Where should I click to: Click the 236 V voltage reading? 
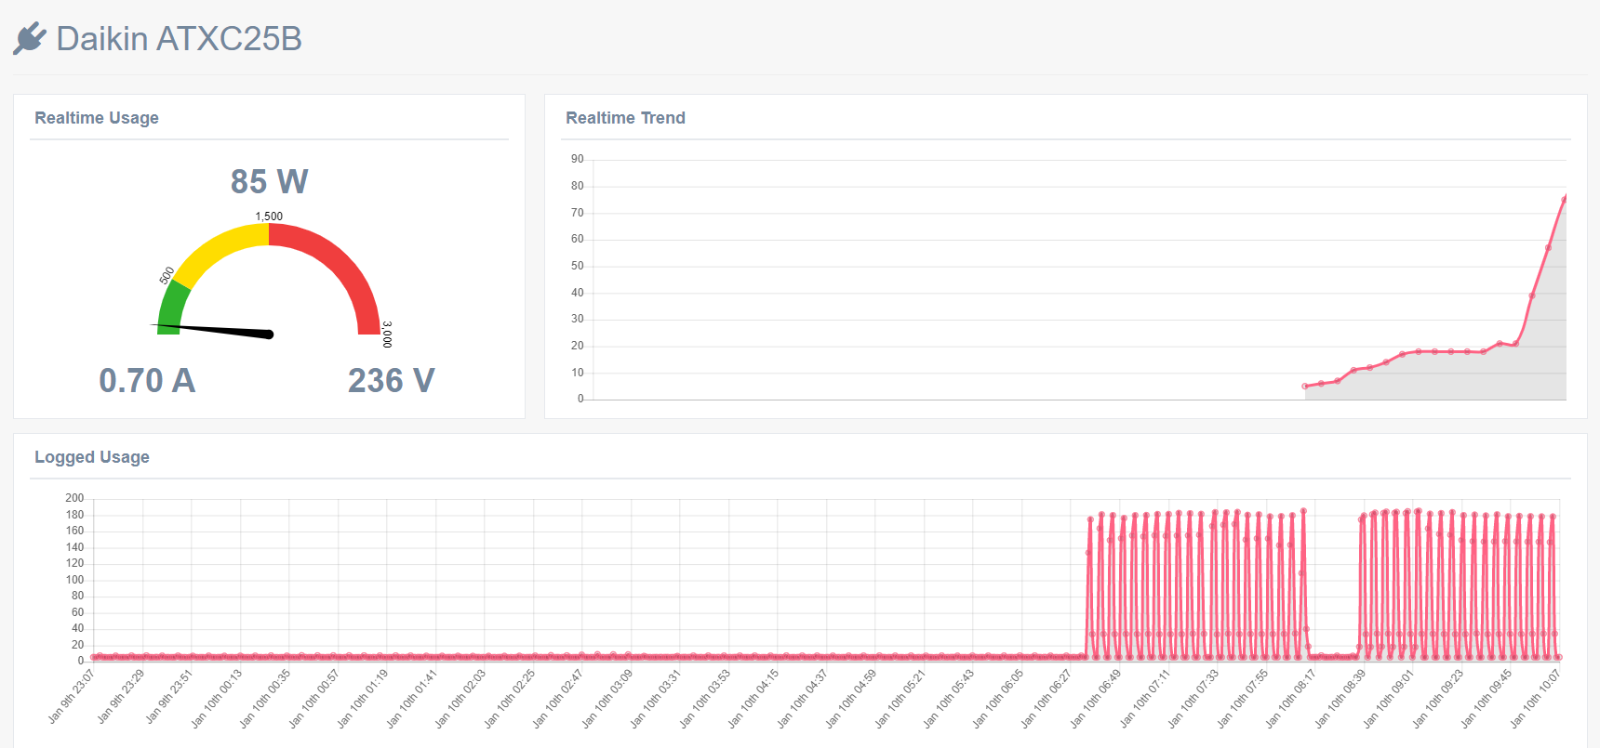(x=391, y=380)
